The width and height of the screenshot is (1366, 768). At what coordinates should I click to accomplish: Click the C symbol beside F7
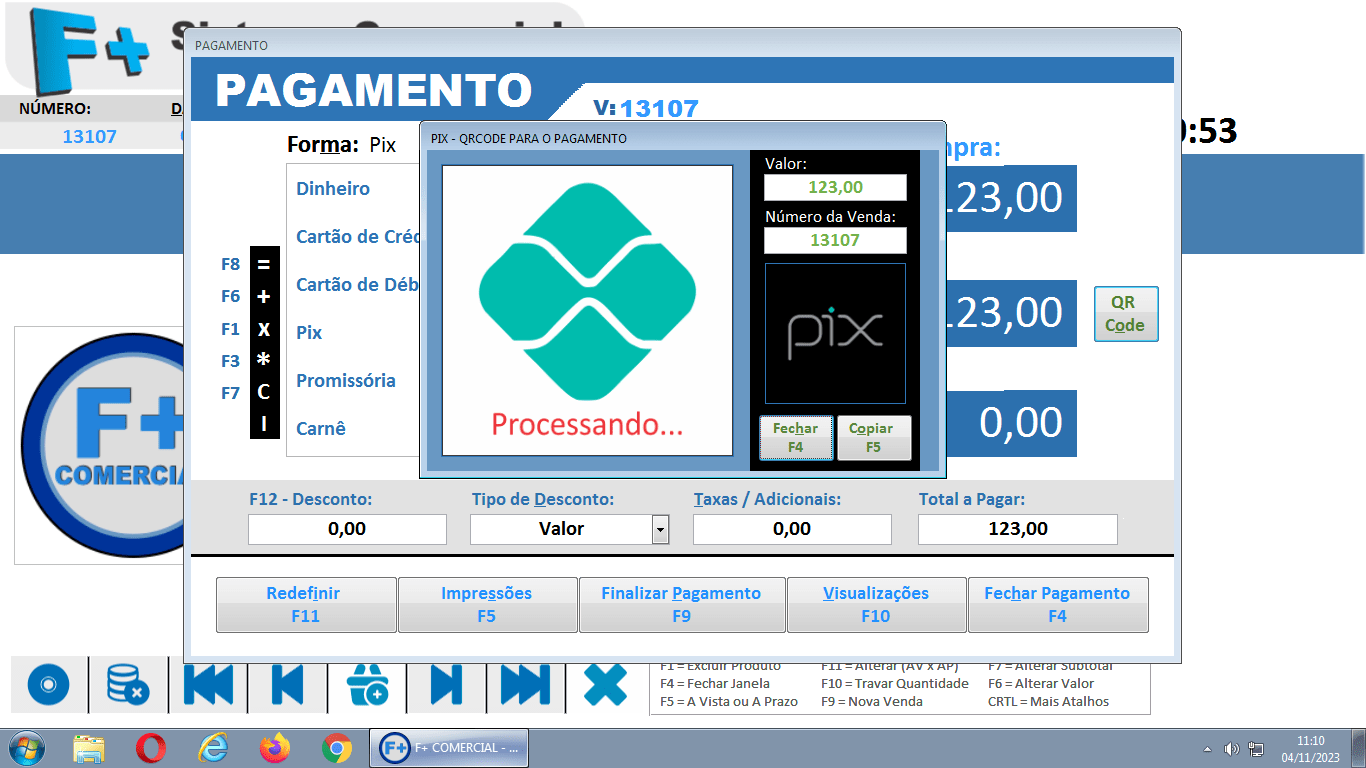(x=264, y=392)
